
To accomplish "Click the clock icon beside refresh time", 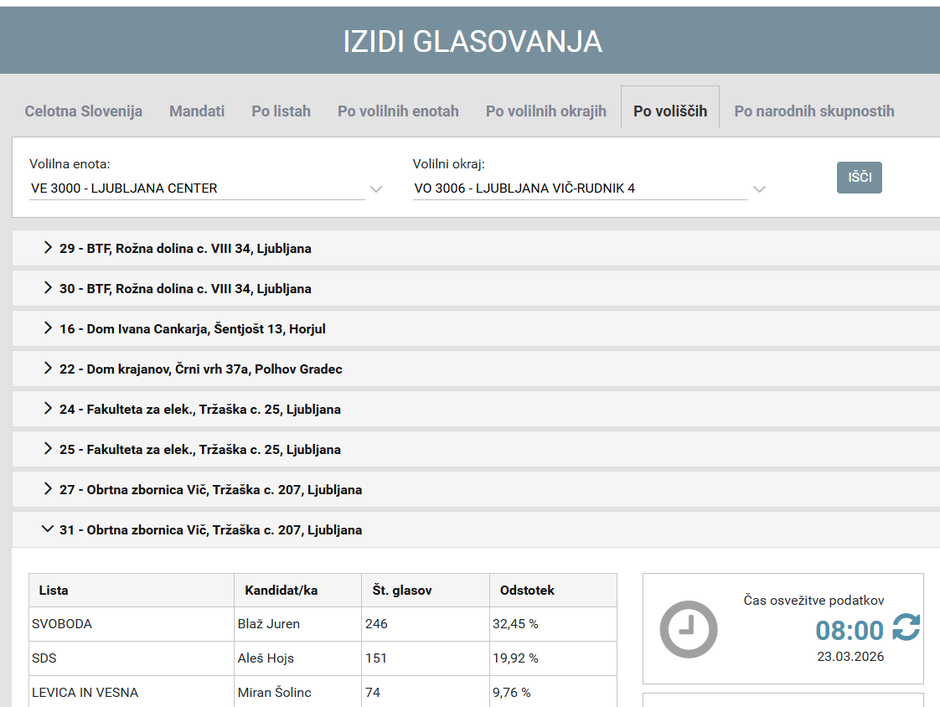I will (x=688, y=630).
